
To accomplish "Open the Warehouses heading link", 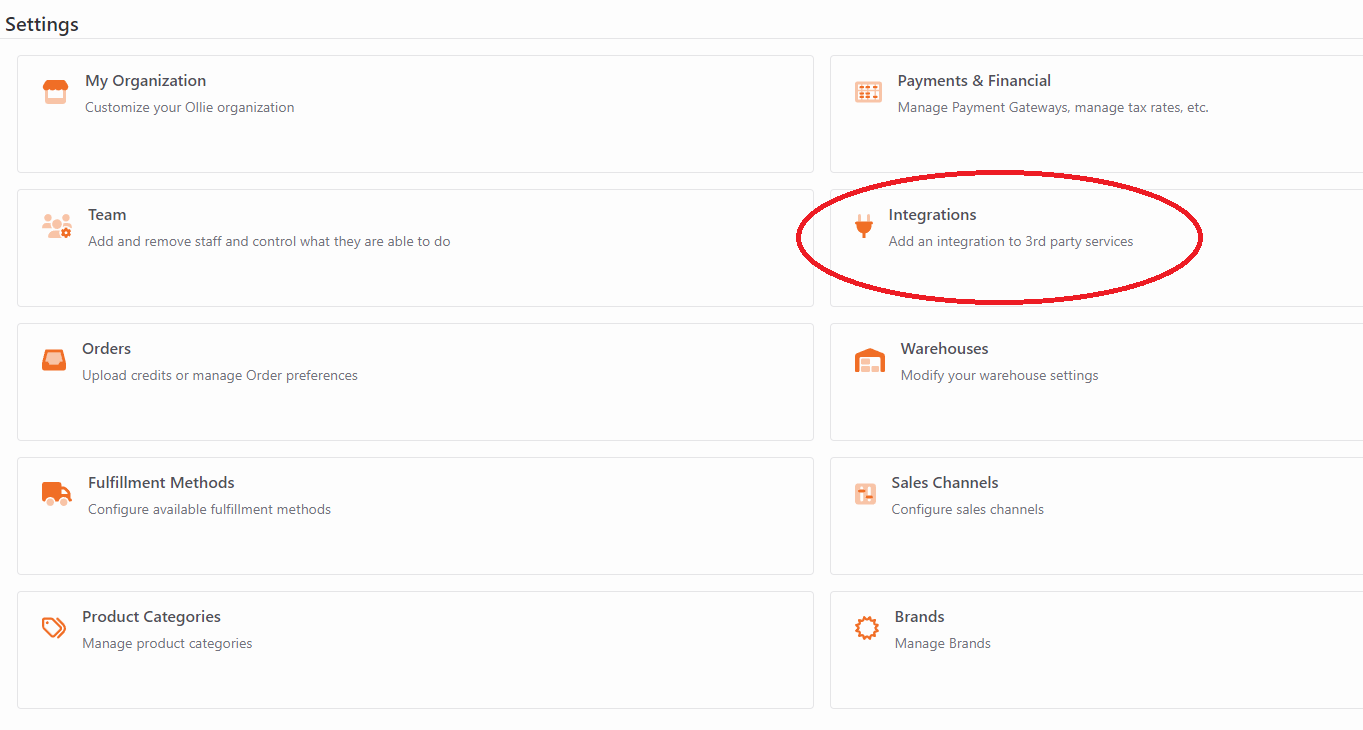I will pyautogui.click(x=944, y=349).
